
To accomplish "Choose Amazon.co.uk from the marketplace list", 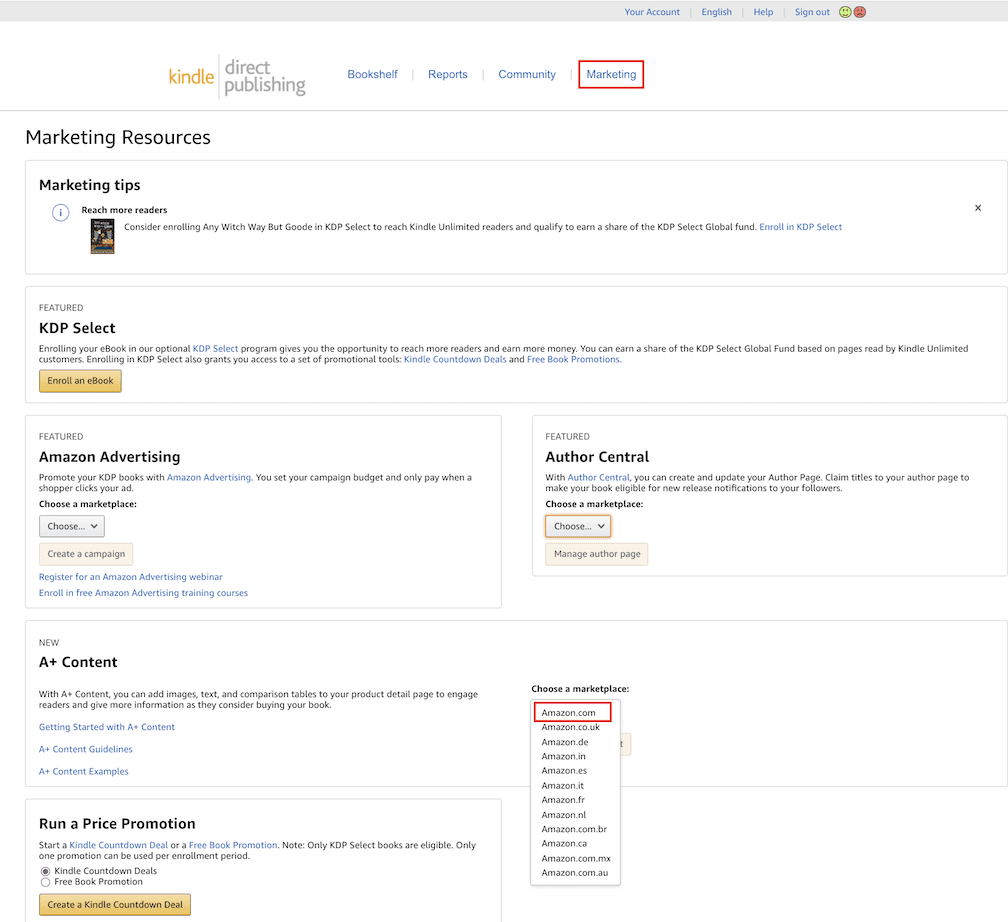I will [x=570, y=727].
